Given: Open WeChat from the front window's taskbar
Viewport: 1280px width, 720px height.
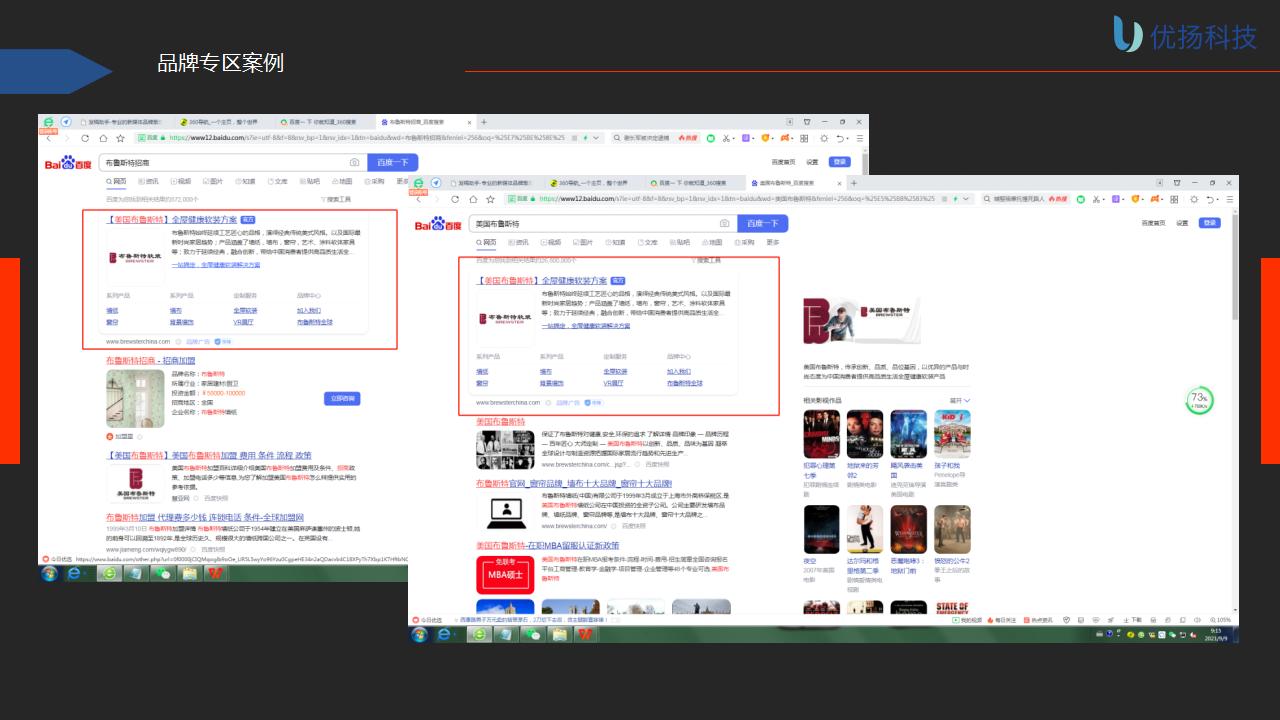Looking at the screenshot, I should pos(531,635).
